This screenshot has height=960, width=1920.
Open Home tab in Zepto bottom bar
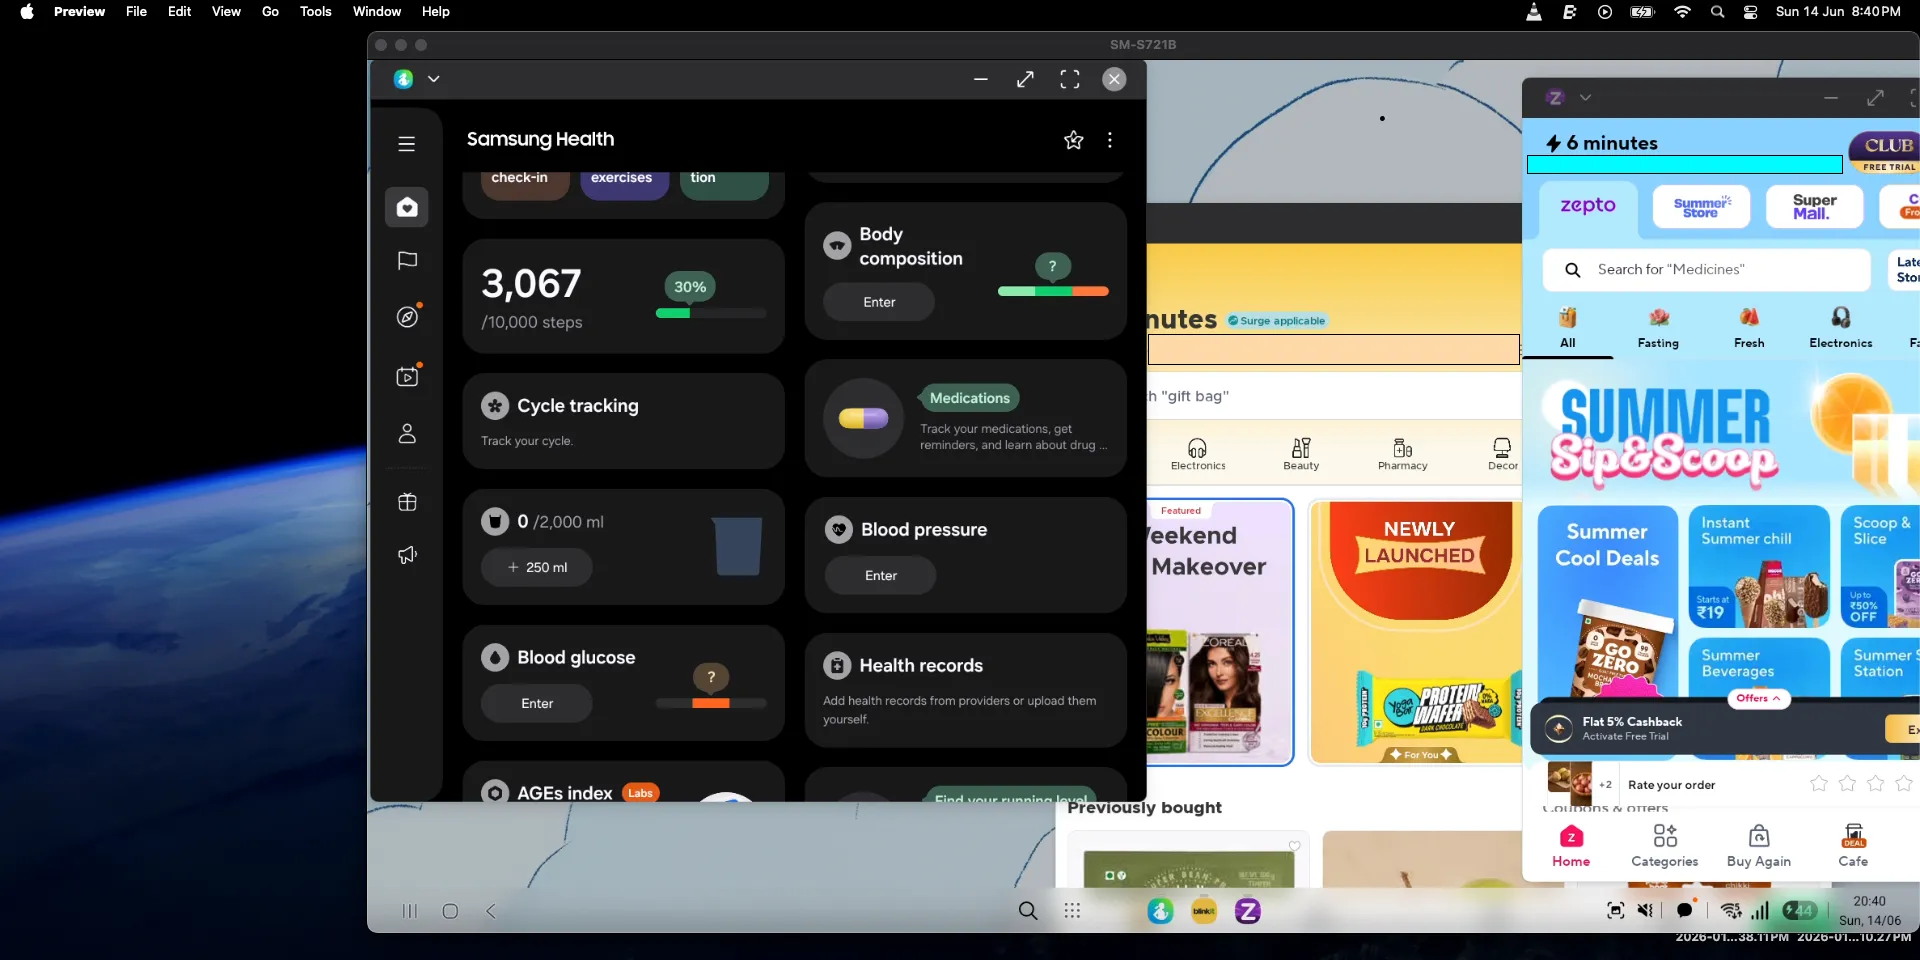[1571, 846]
